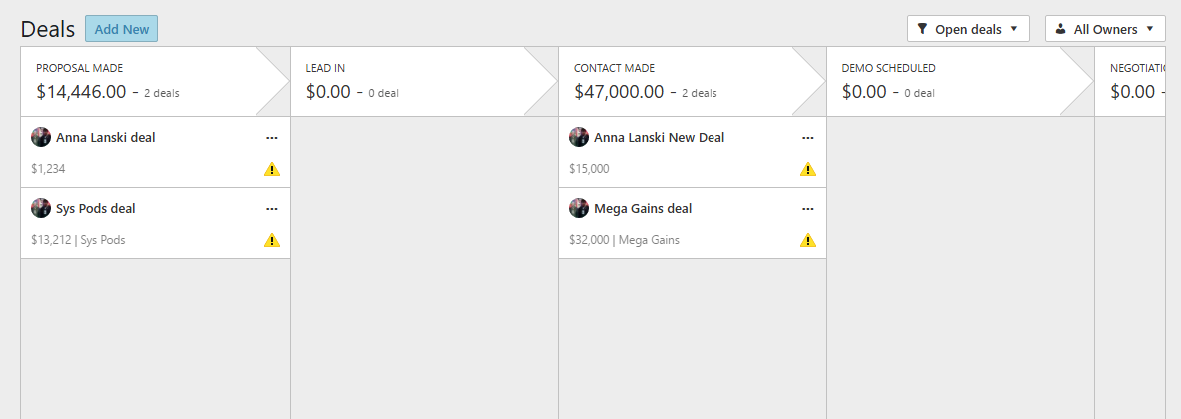
Task: Open the Sys Pods deal title
Action: point(96,209)
